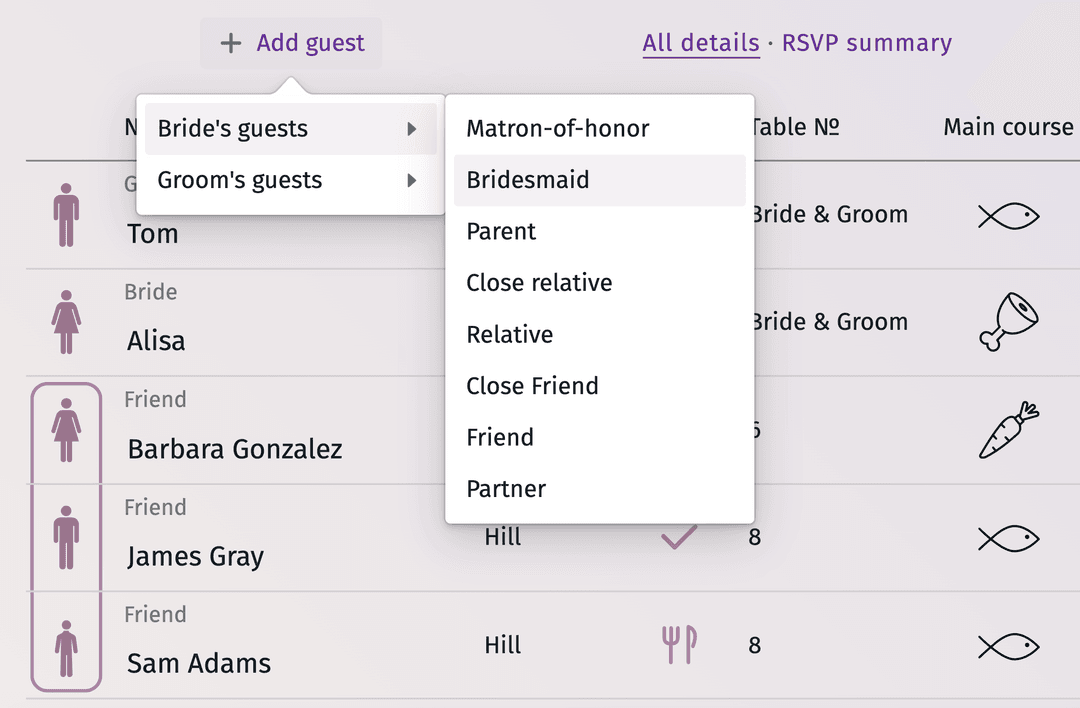Screen dimensions: 1080x708
Task: Click the fish main course icon for Tom
Action: click(1008, 215)
